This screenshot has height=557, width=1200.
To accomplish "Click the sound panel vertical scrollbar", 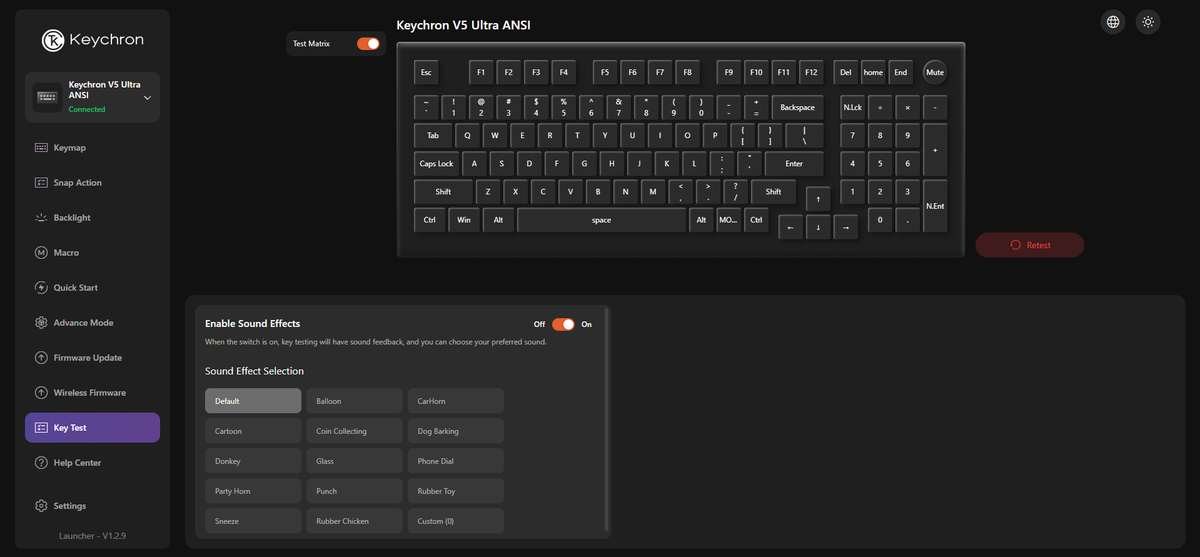I will (606, 420).
